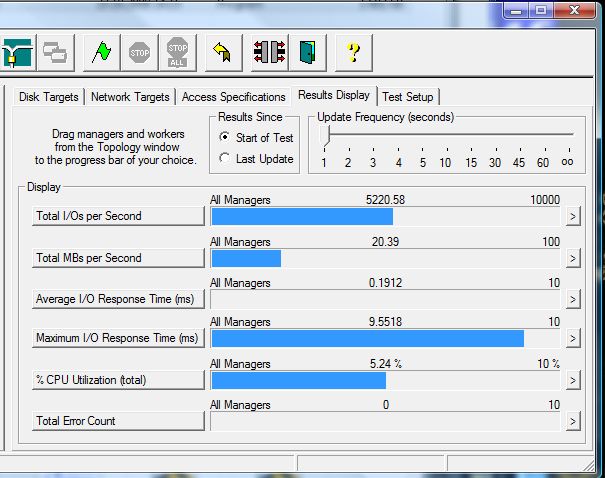Open help with the question mark icon

tap(354, 52)
